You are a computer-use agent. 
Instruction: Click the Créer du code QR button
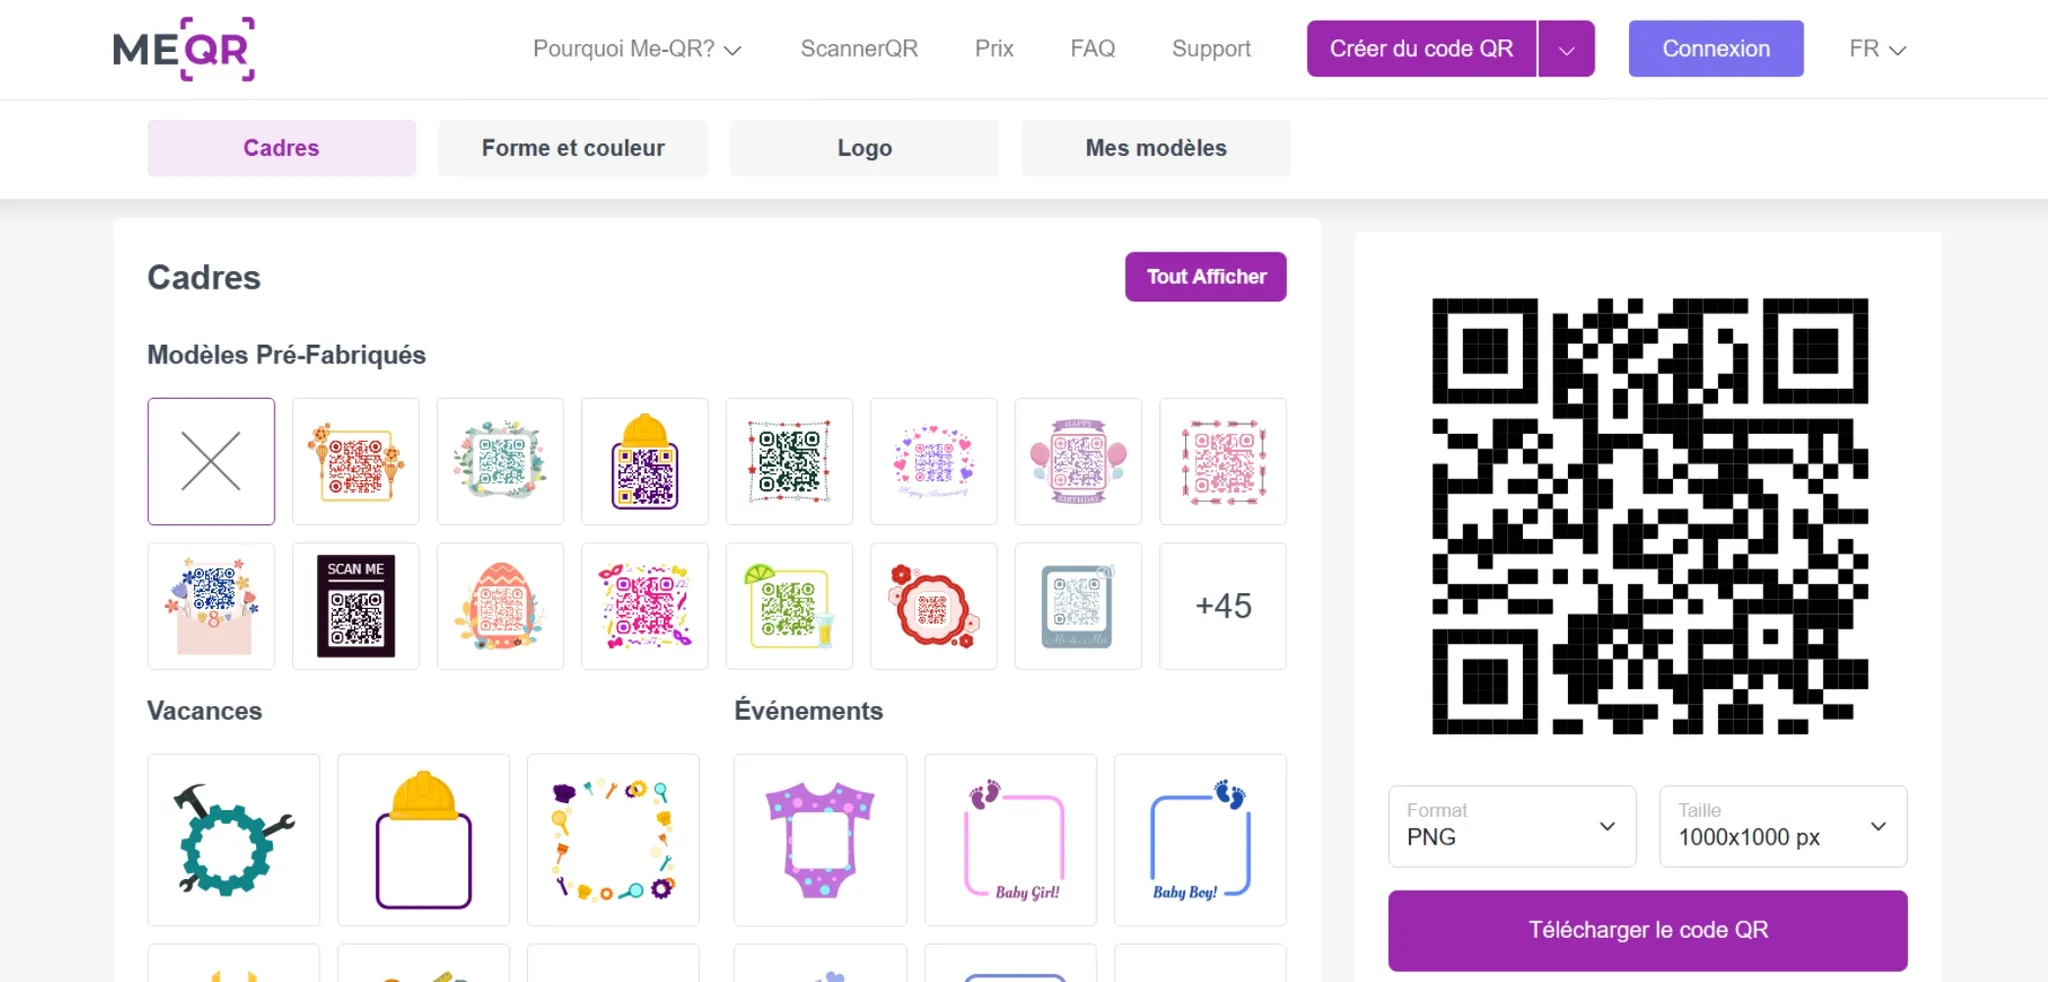(1421, 49)
